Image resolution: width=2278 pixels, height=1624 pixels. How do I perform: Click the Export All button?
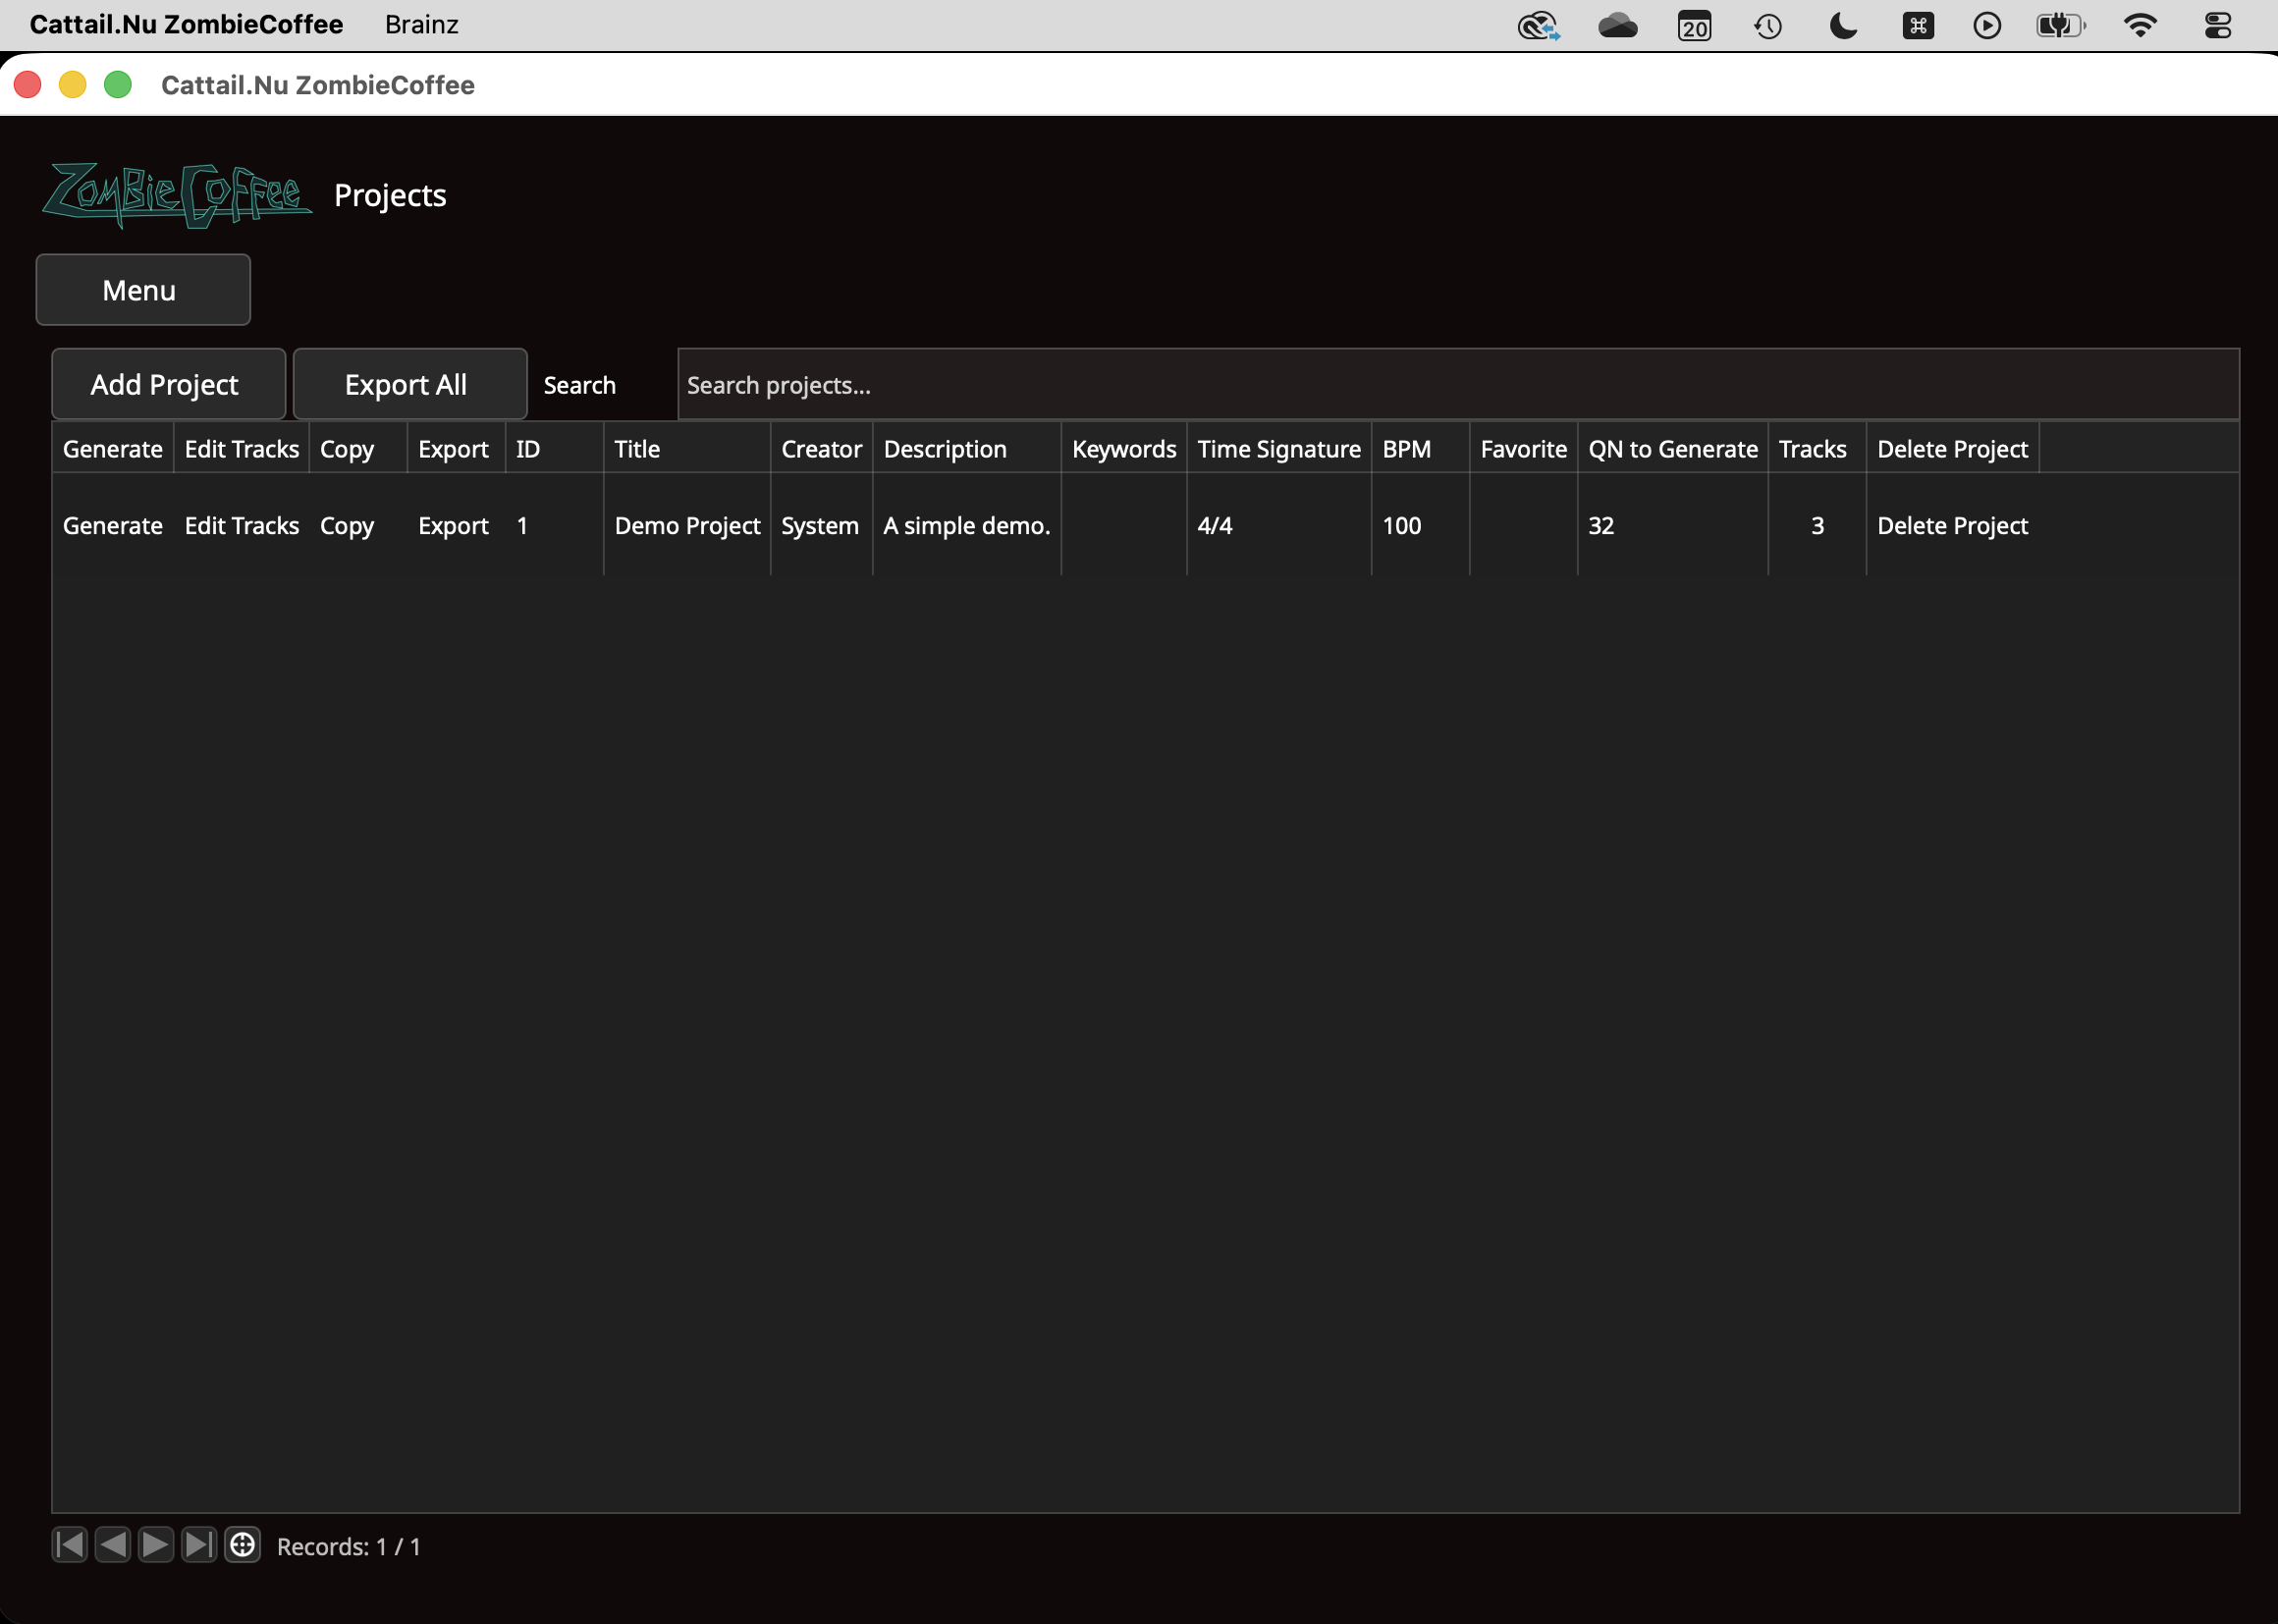pyautogui.click(x=410, y=384)
